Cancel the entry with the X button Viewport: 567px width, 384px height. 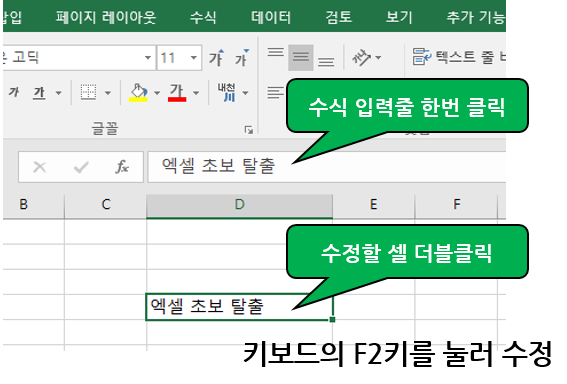pyautogui.click(x=39, y=167)
